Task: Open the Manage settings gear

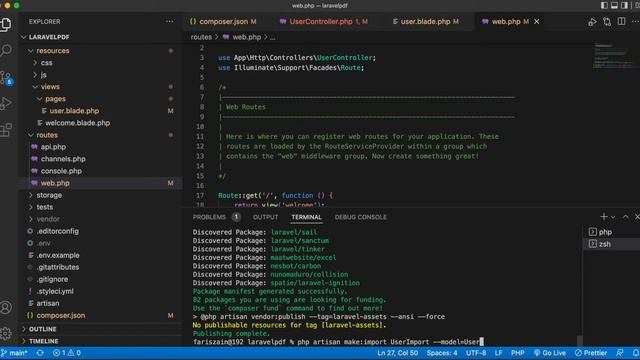Action: click(6, 333)
